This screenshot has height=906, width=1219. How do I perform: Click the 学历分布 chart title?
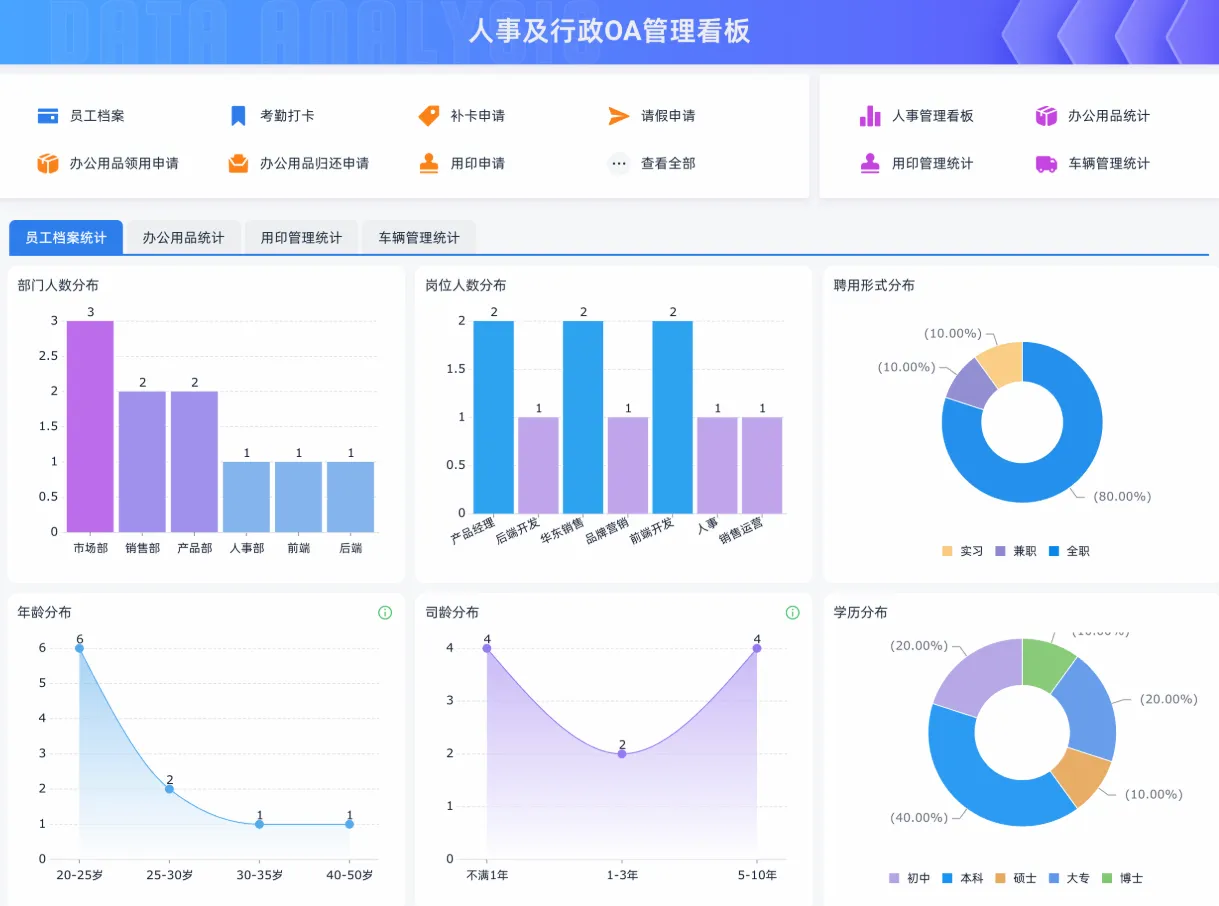(860, 613)
